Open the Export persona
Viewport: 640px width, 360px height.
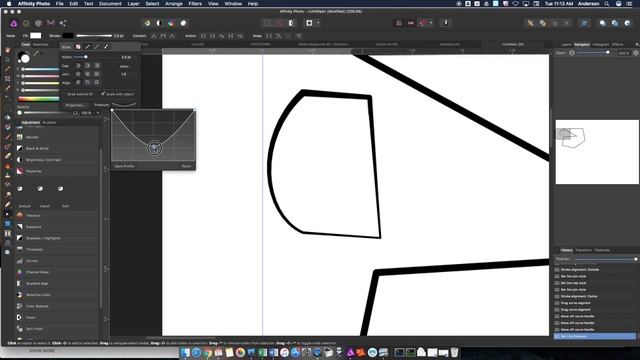[63, 23]
